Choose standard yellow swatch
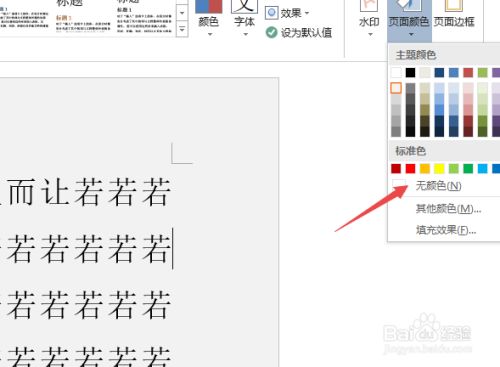Screen dimensions: 500x367 [439, 169]
